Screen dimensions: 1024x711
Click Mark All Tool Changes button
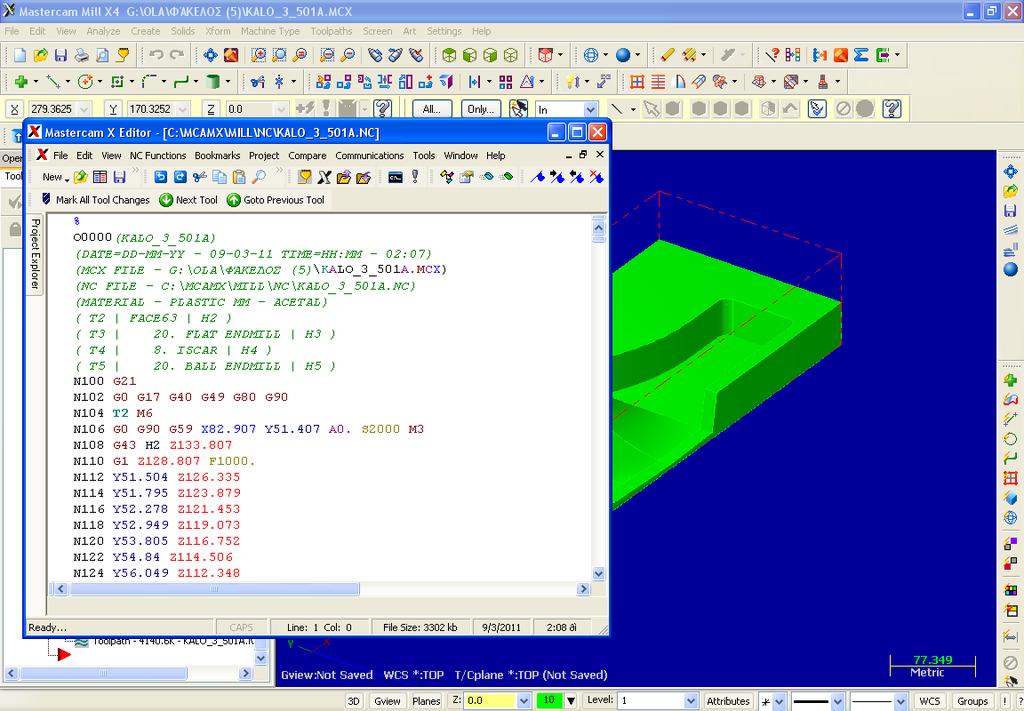[x=95, y=200]
